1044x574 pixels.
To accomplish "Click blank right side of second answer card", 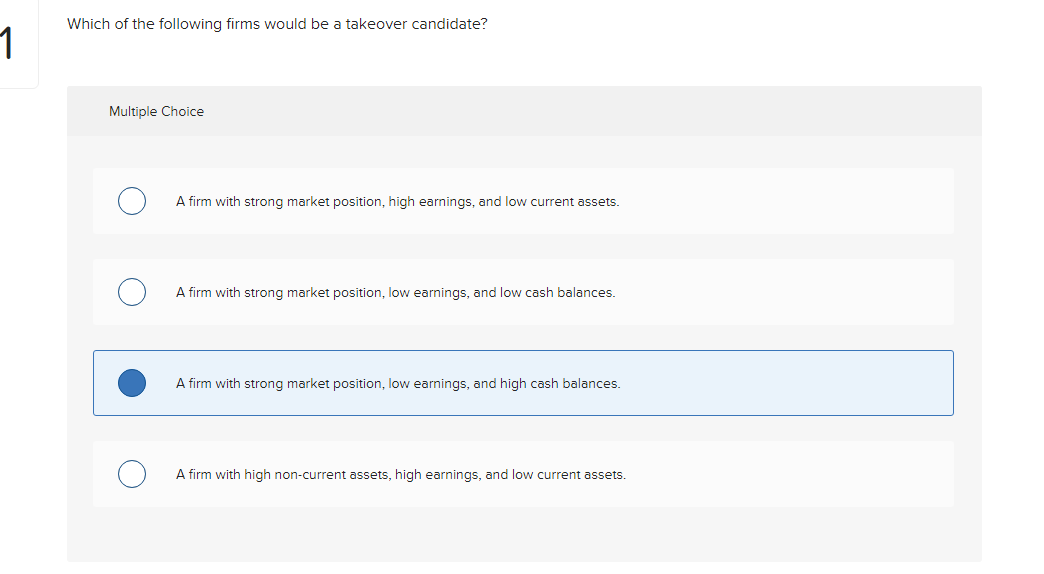I will point(800,292).
